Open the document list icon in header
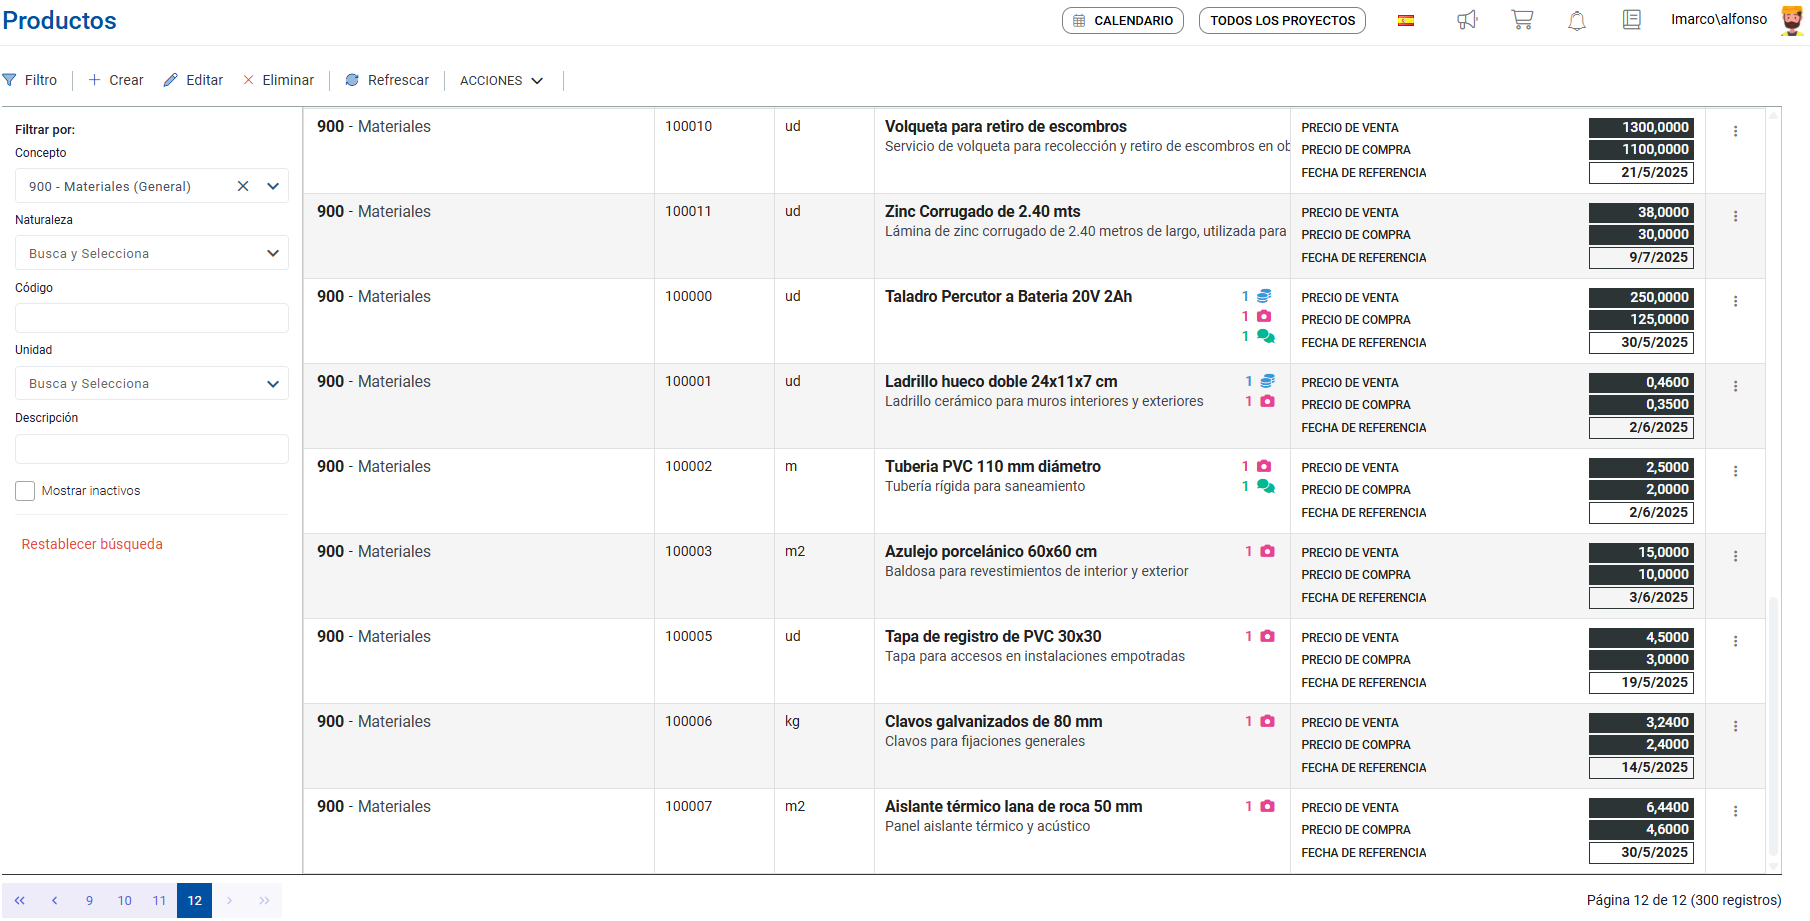 1631,20
